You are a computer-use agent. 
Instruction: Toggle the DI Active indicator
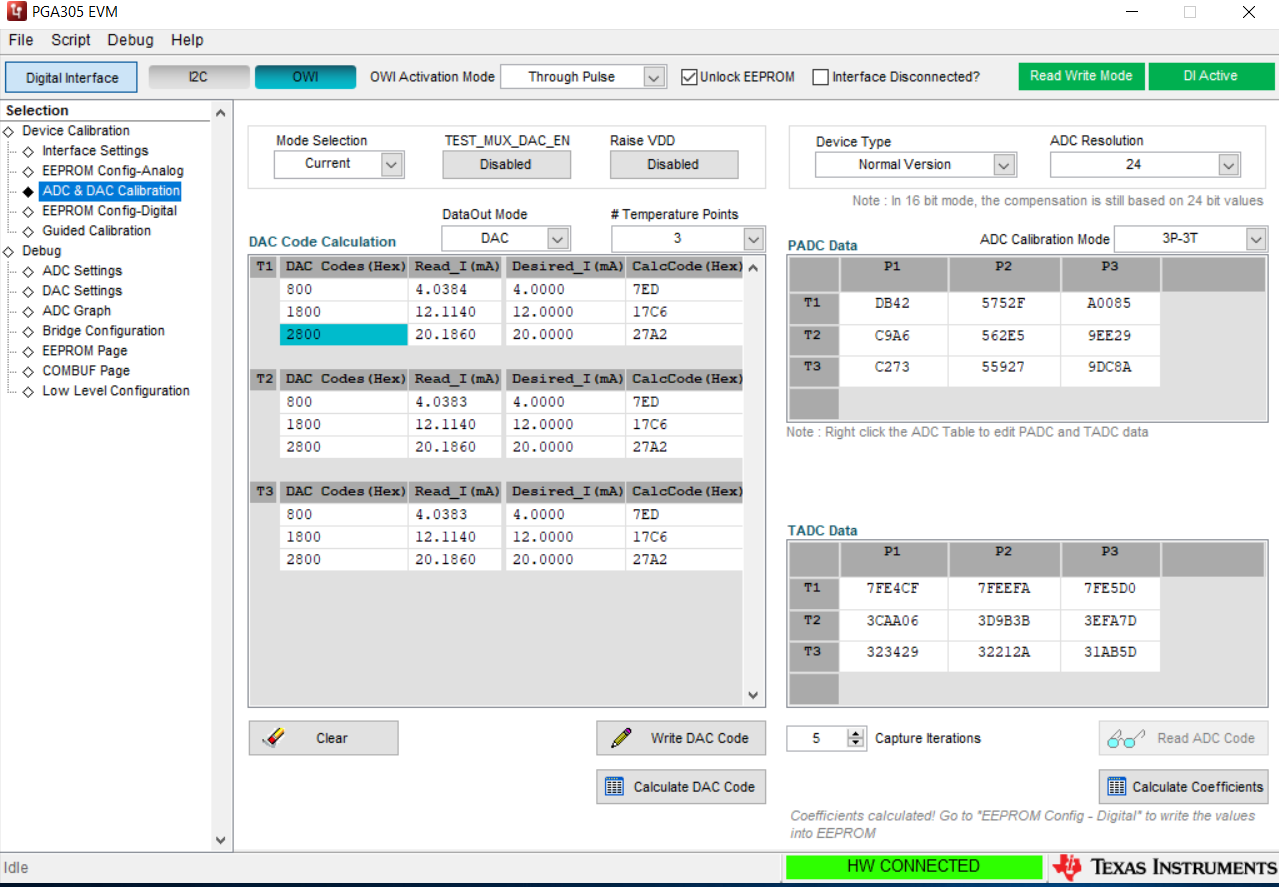(x=1210, y=76)
